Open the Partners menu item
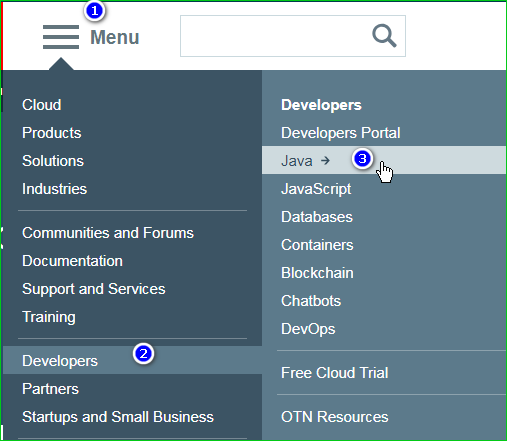This screenshot has width=507, height=441. point(51,389)
